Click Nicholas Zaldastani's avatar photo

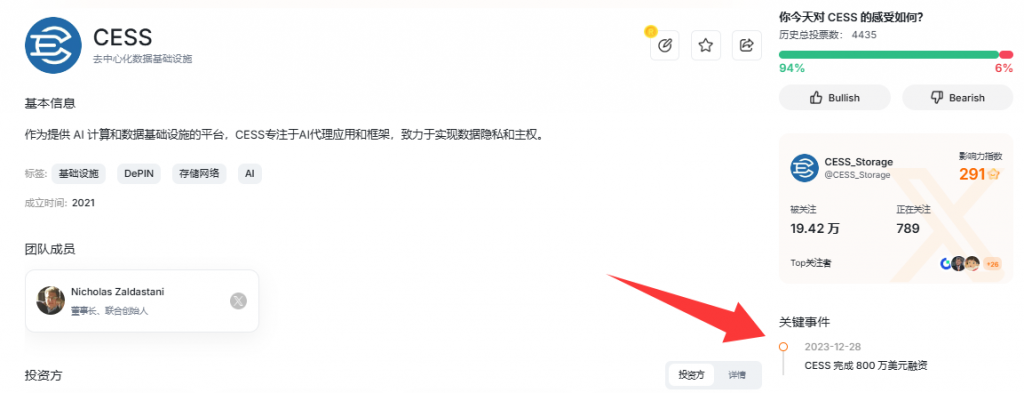click(50, 300)
